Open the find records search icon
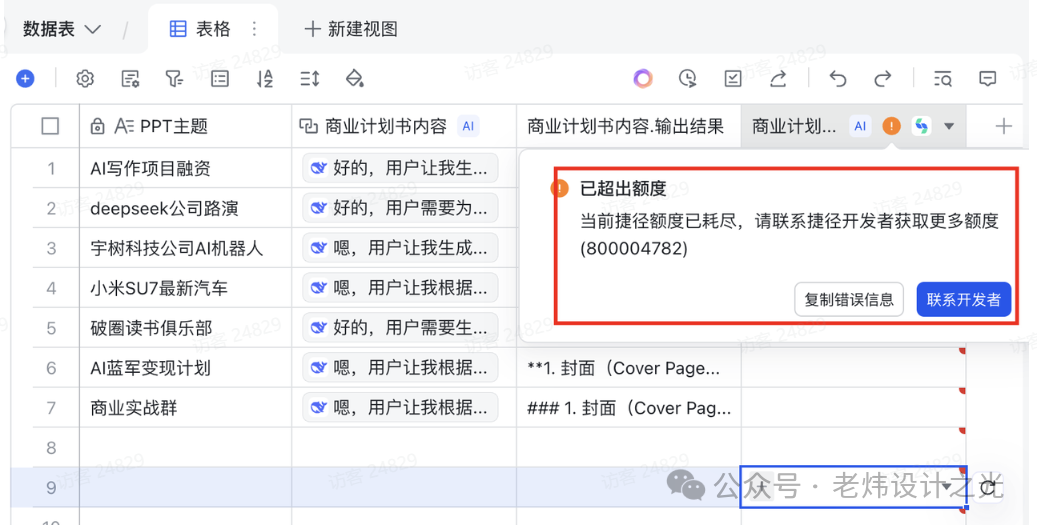This screenshot has height=527, width=1037. pyautogui.click(x=942, y=79)
